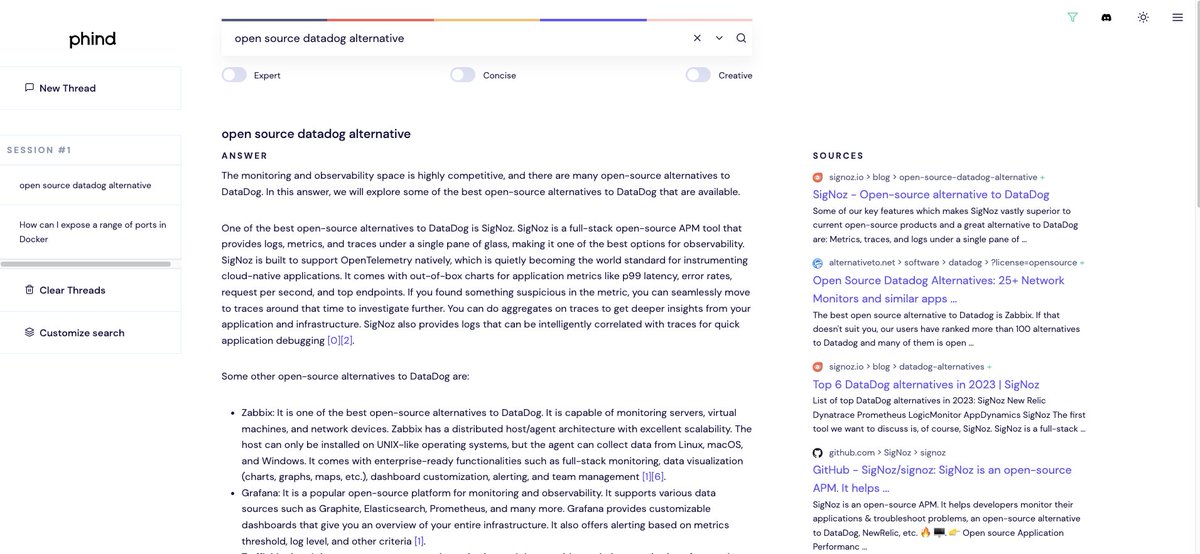Click the ANSWER heading
Viewport: 1200px width, 554px height.
coord(245,156)
